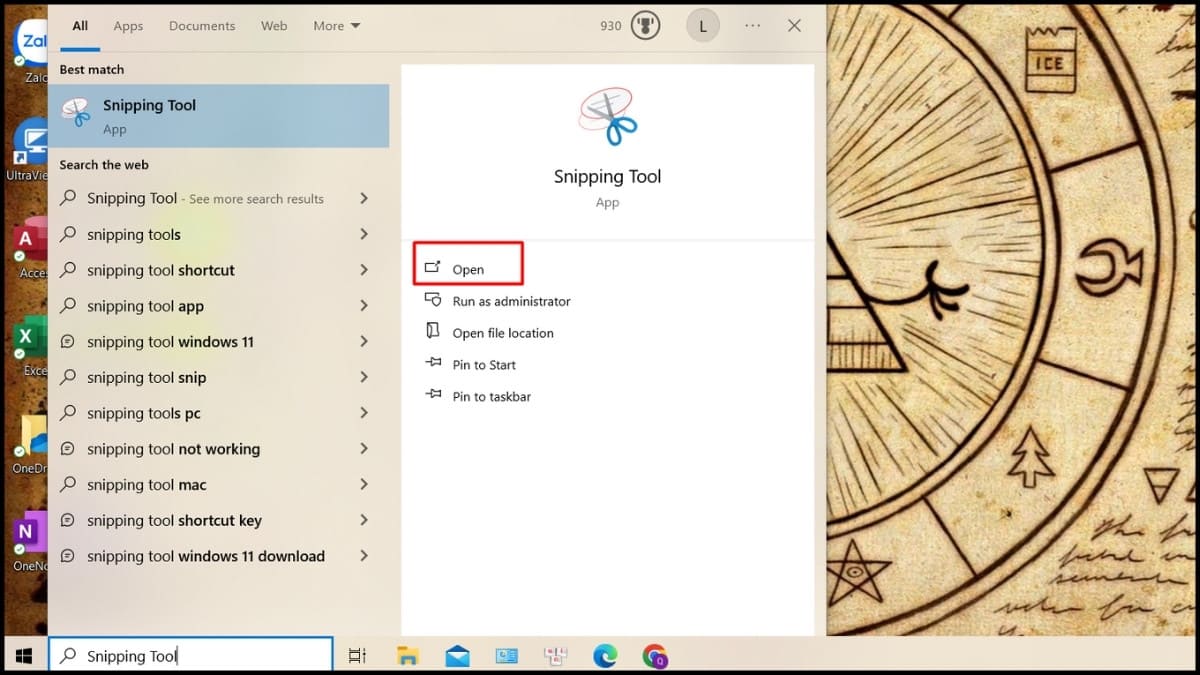Screen dimensions: 1200x675
Task: Click search icon beside 'snipping tool app'
Action: click(68, 306)
